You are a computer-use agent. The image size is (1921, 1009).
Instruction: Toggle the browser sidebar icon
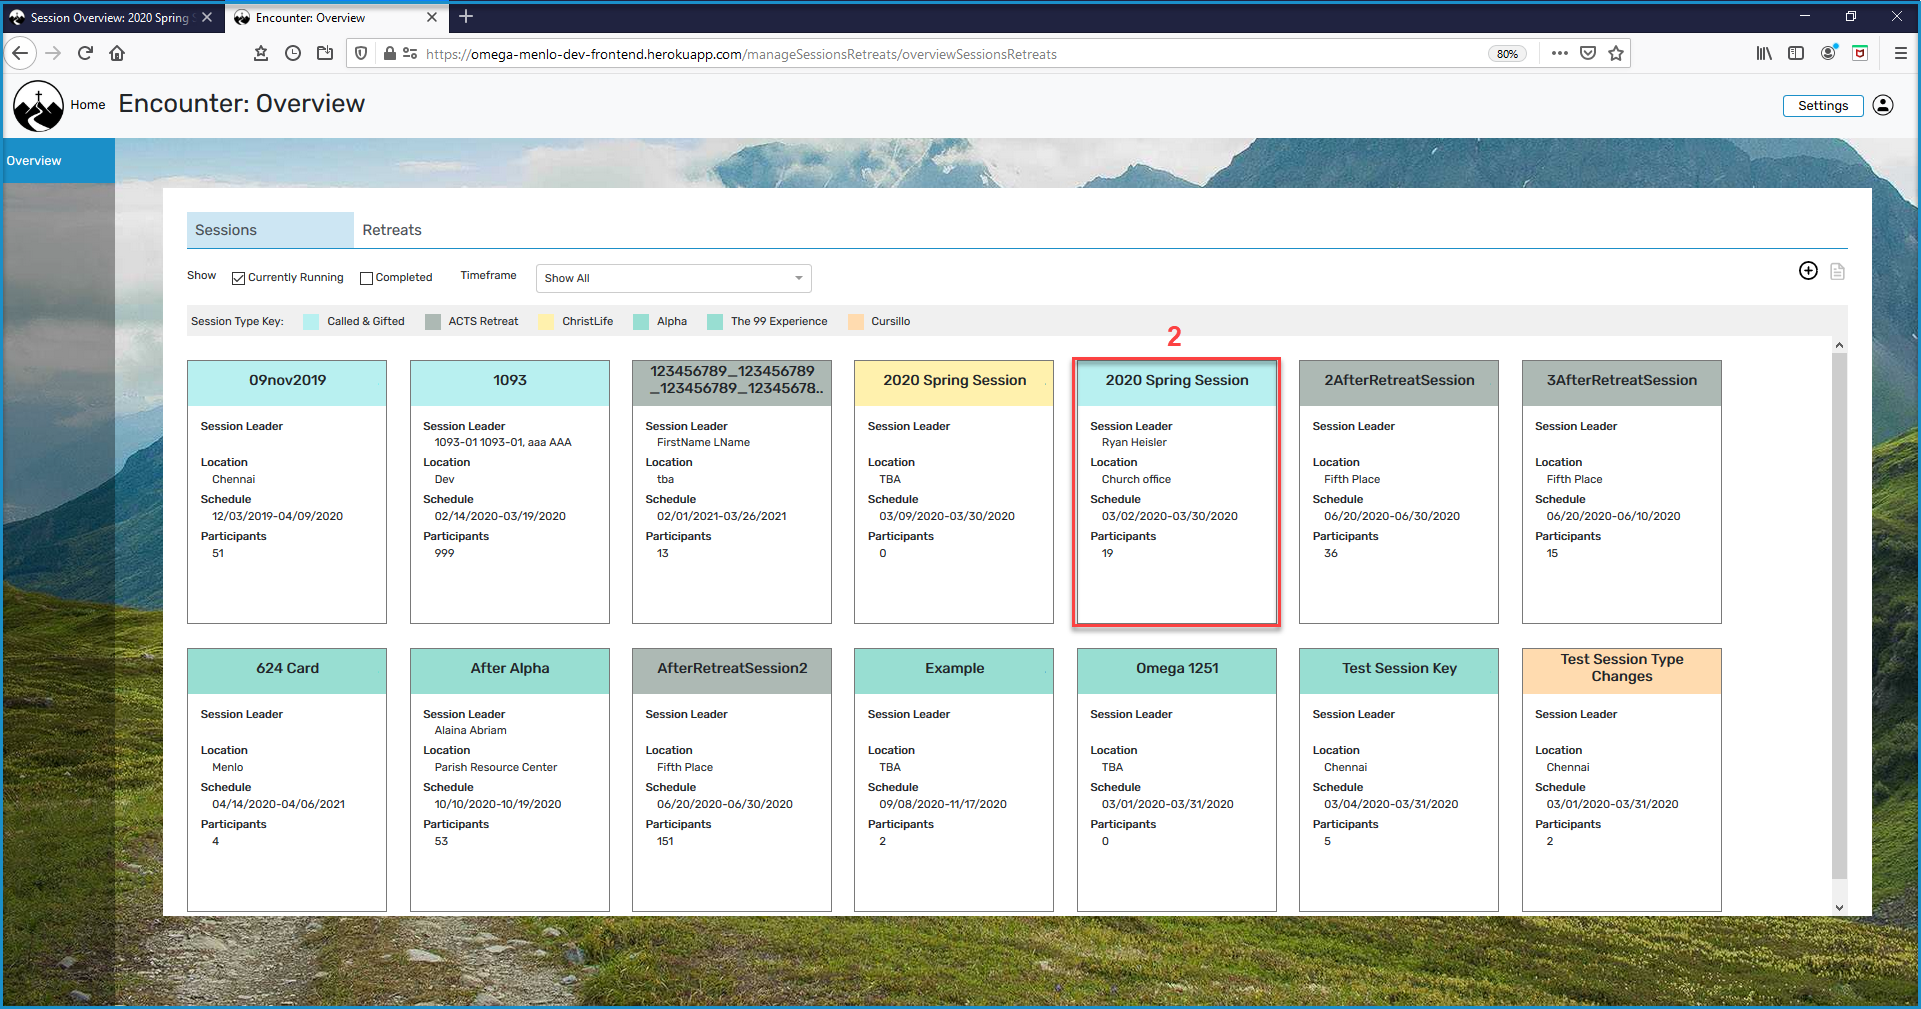(x=1796, y=54)
